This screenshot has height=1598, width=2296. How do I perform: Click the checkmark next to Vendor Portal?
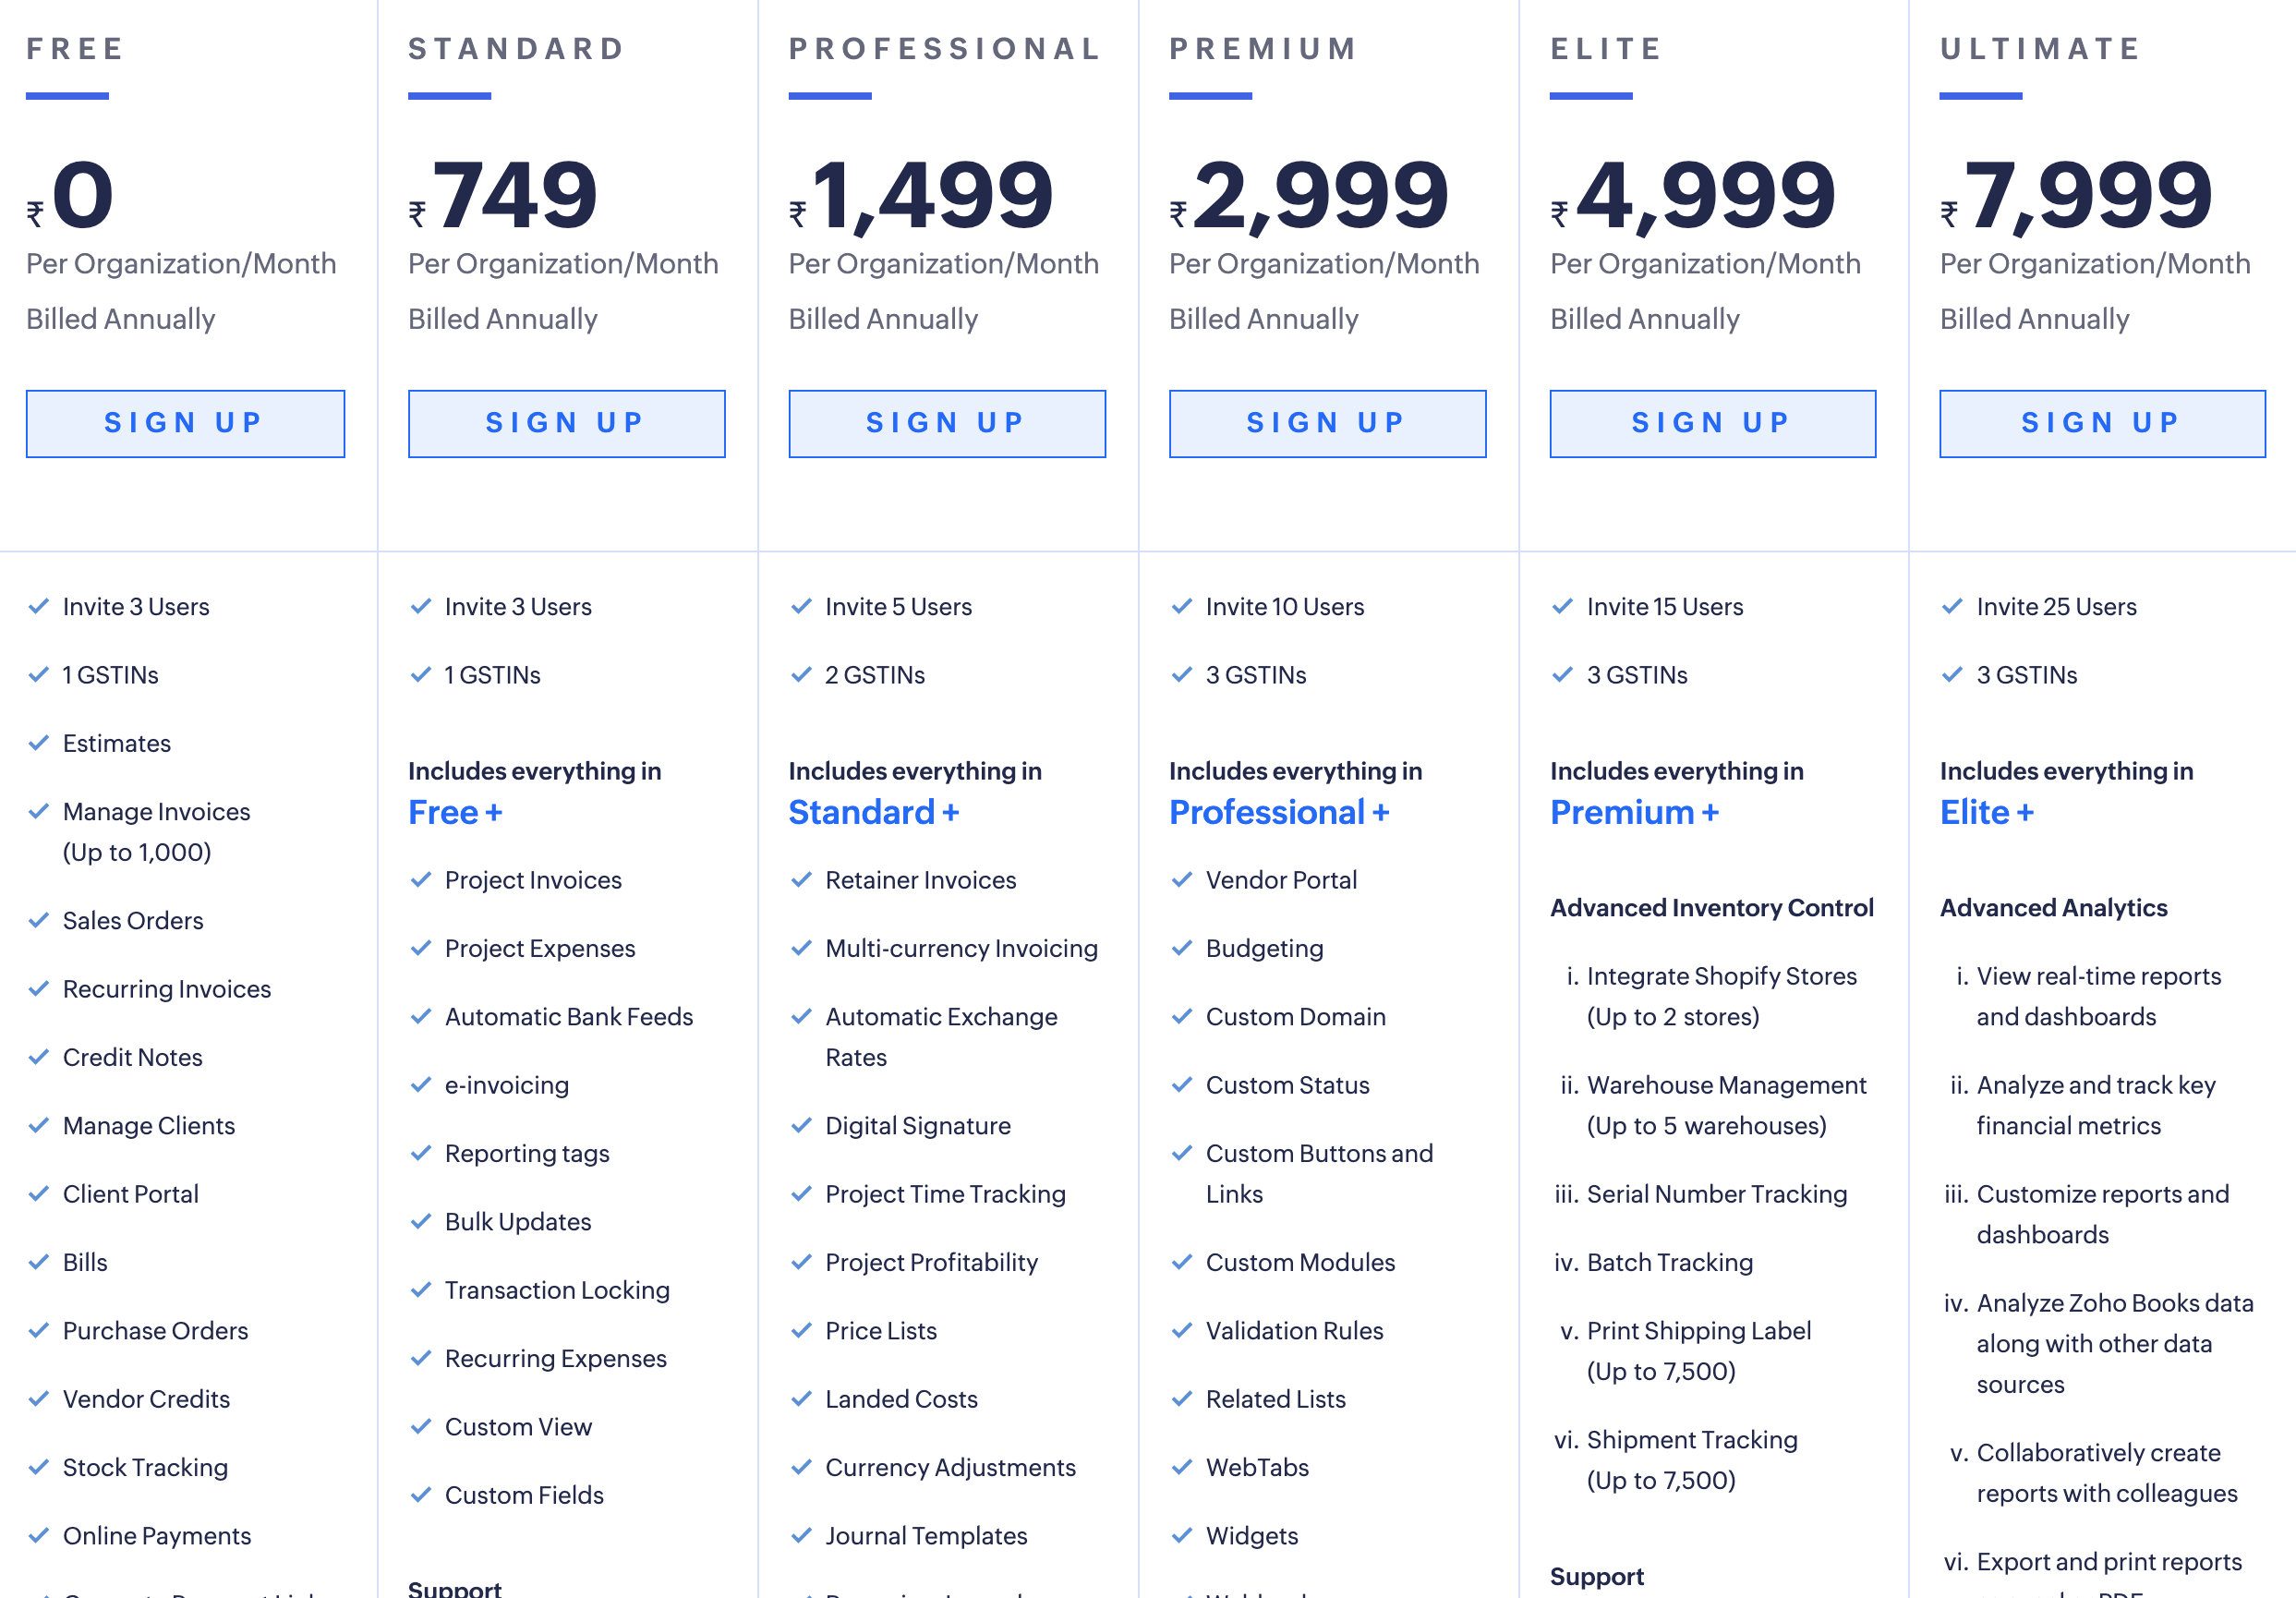coord(1182,880)
